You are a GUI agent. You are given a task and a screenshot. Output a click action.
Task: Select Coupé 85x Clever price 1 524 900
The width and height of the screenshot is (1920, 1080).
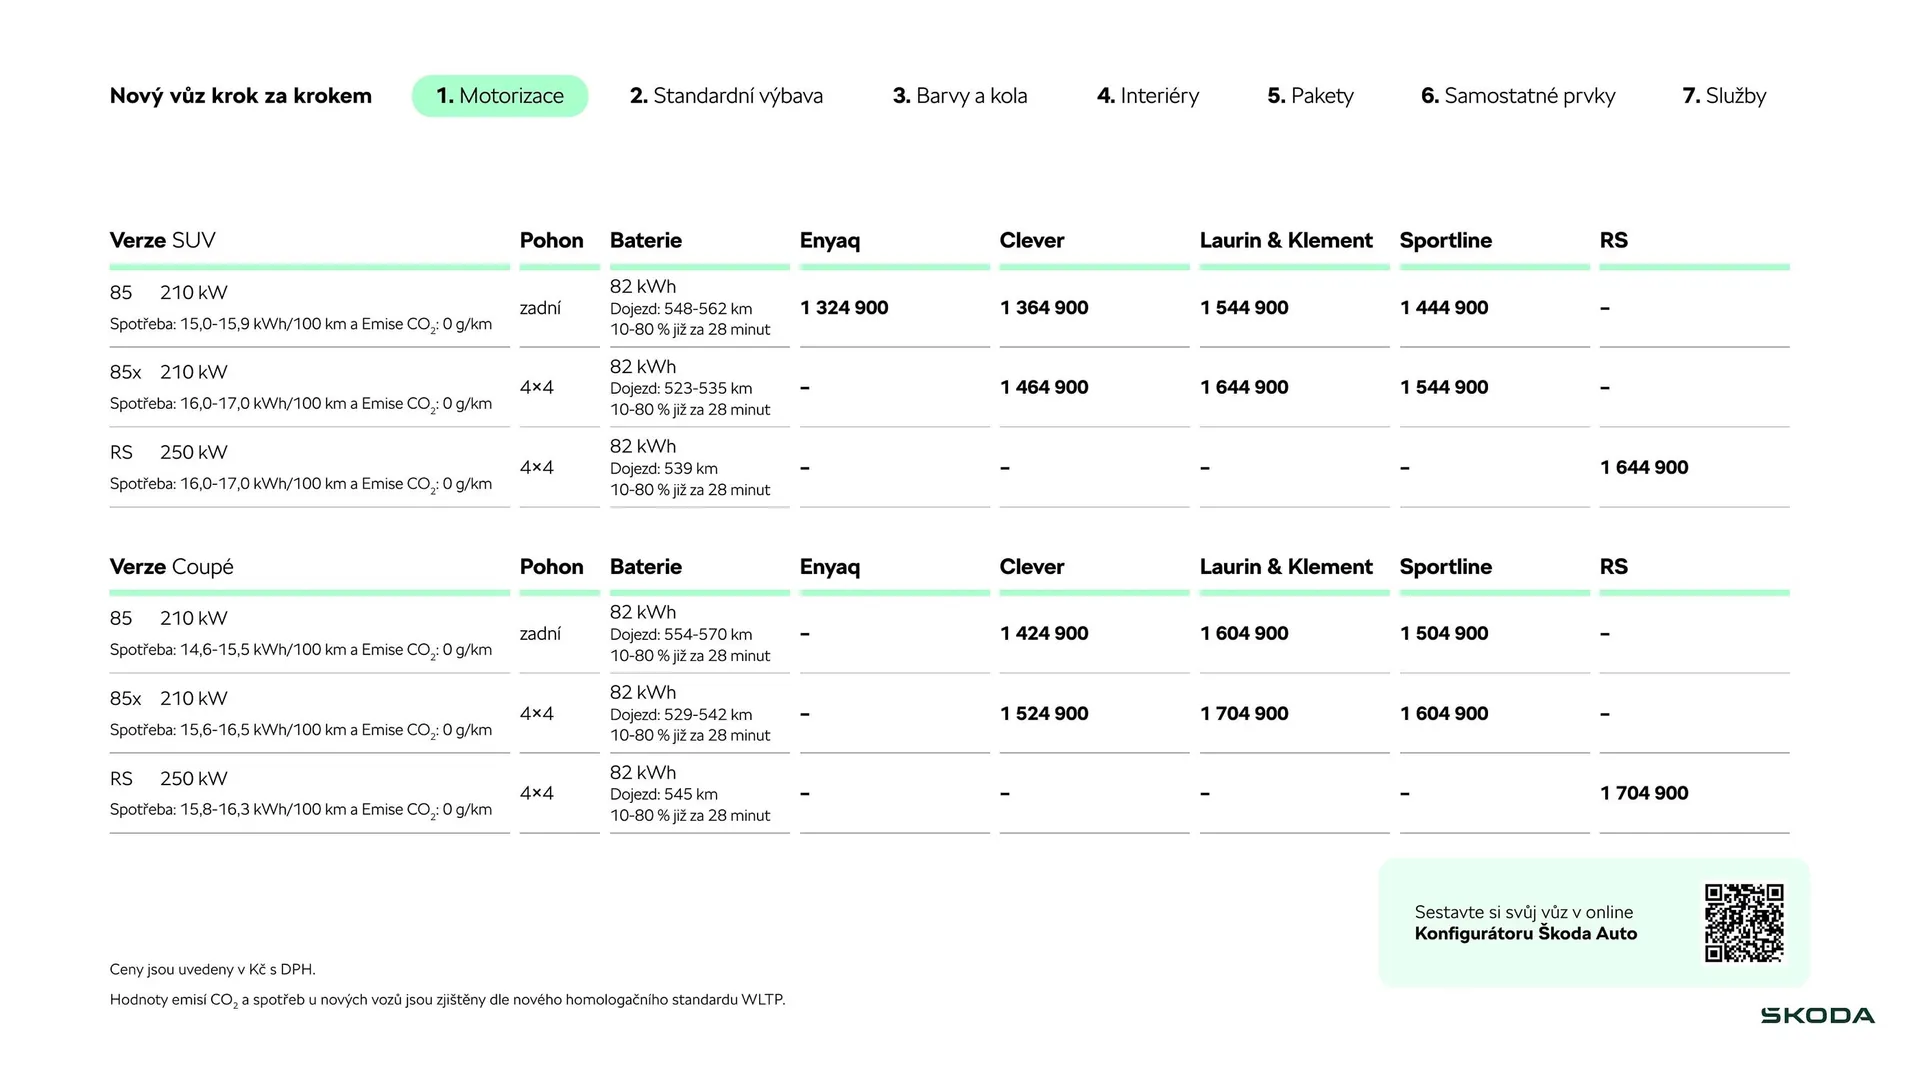tap(1044, 714)
